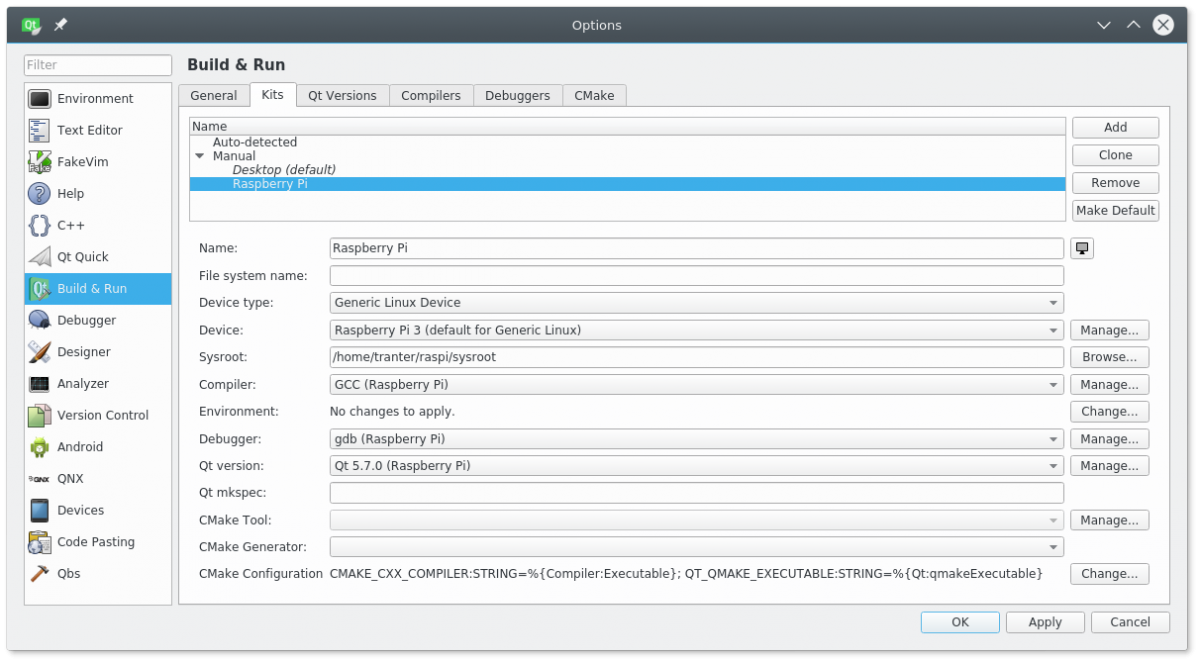
Task: Select the Text Editor sidebar icon
Action: [40, 130]
